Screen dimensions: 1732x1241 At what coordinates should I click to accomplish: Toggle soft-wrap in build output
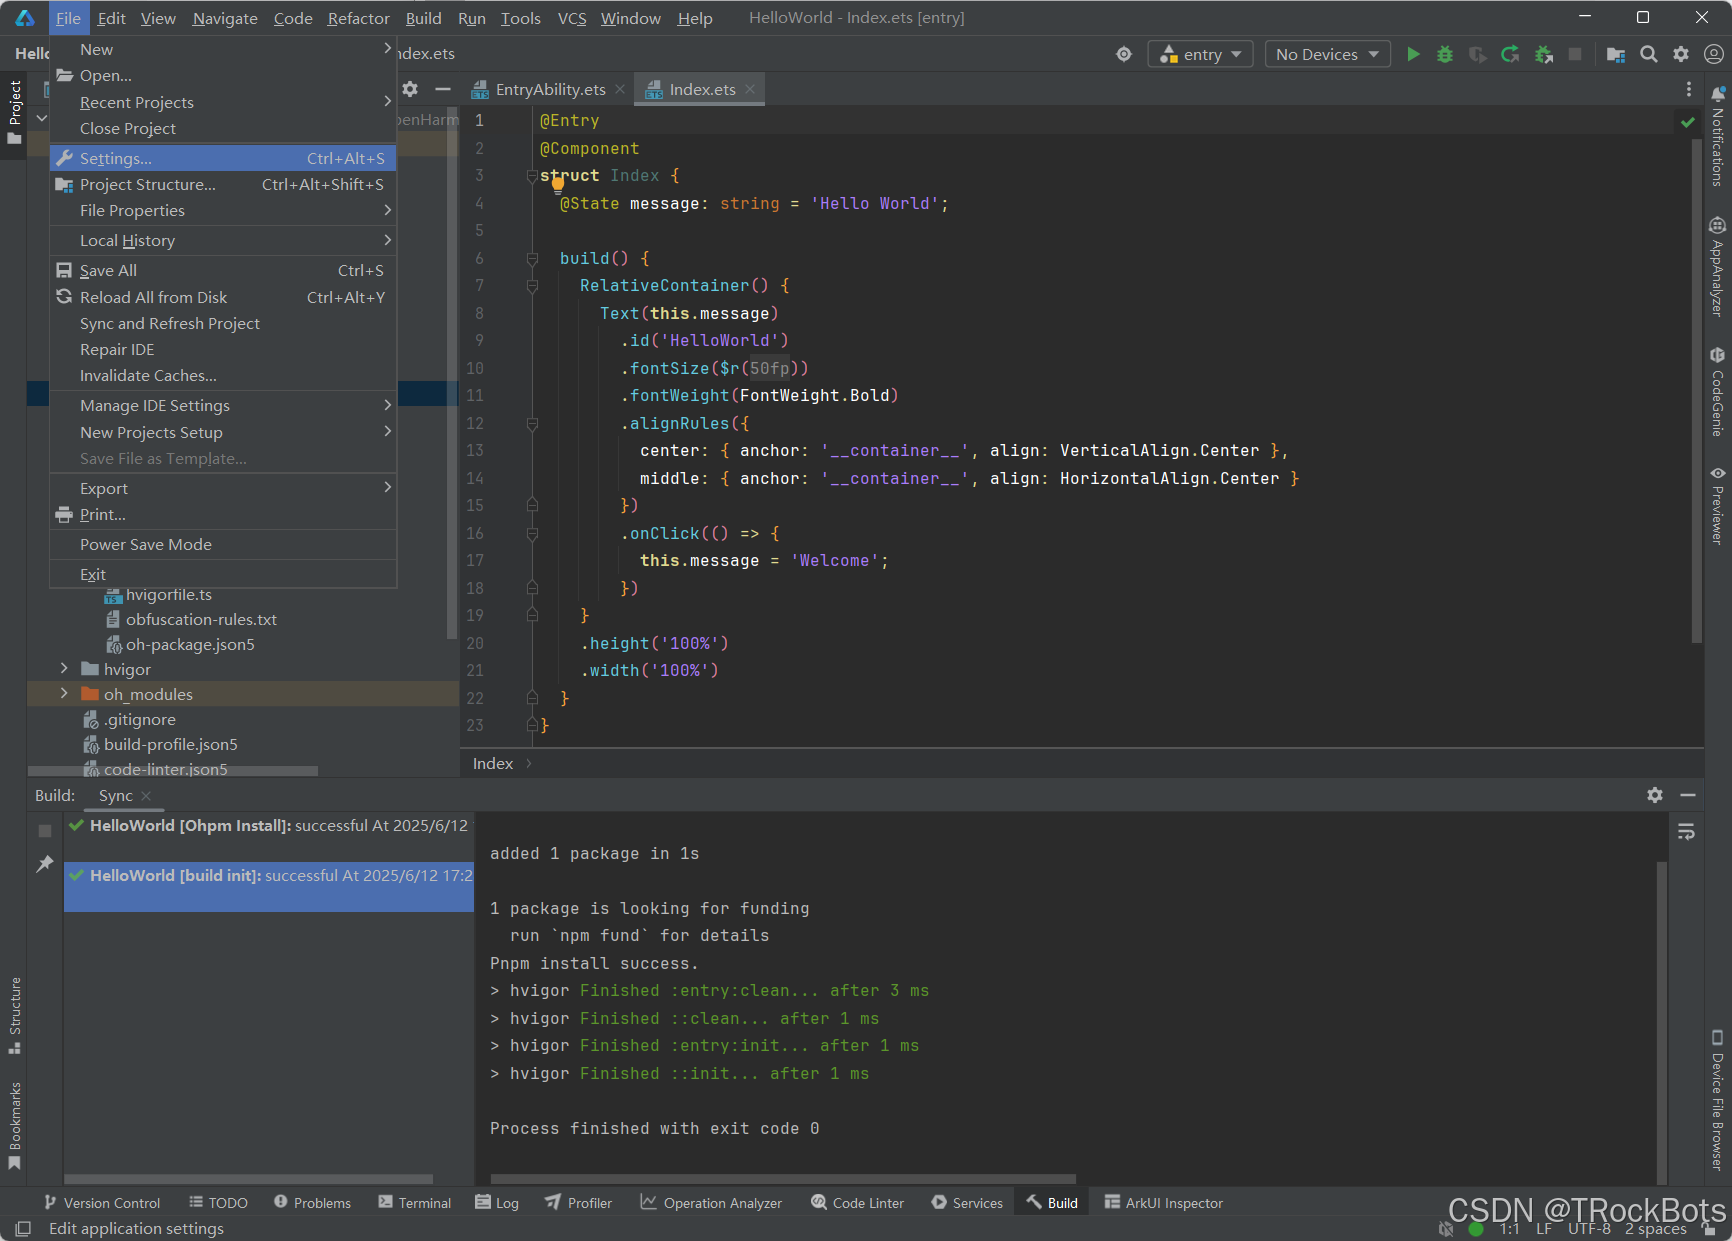click(1686, 832)
